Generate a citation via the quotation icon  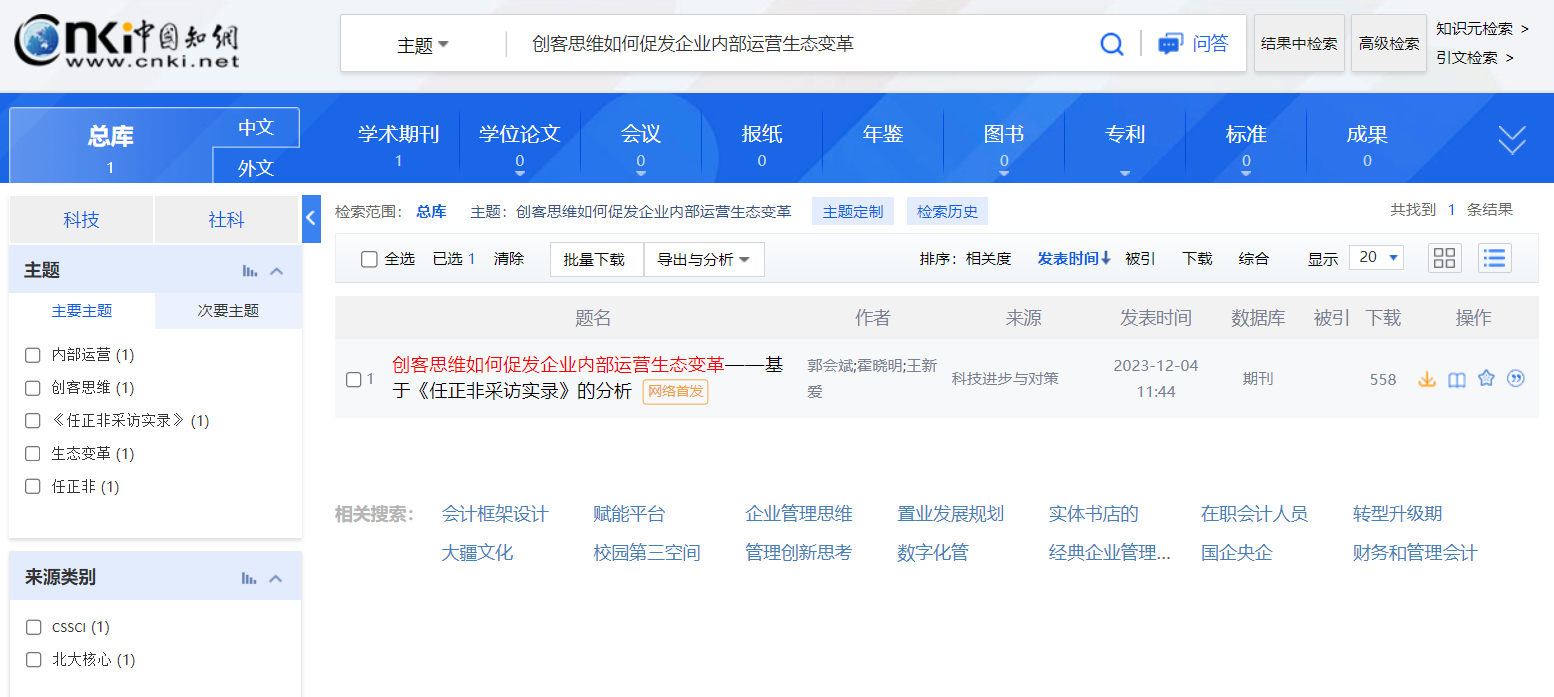coord(1516,379)
